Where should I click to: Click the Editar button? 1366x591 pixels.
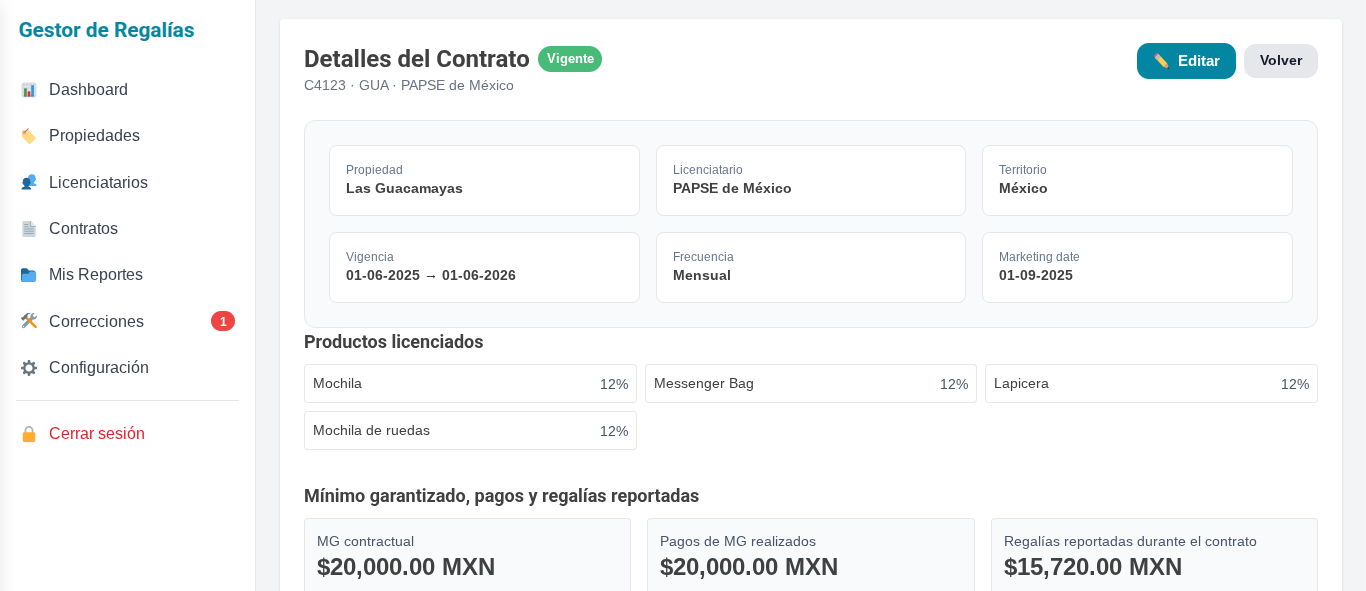(1186, 61)
